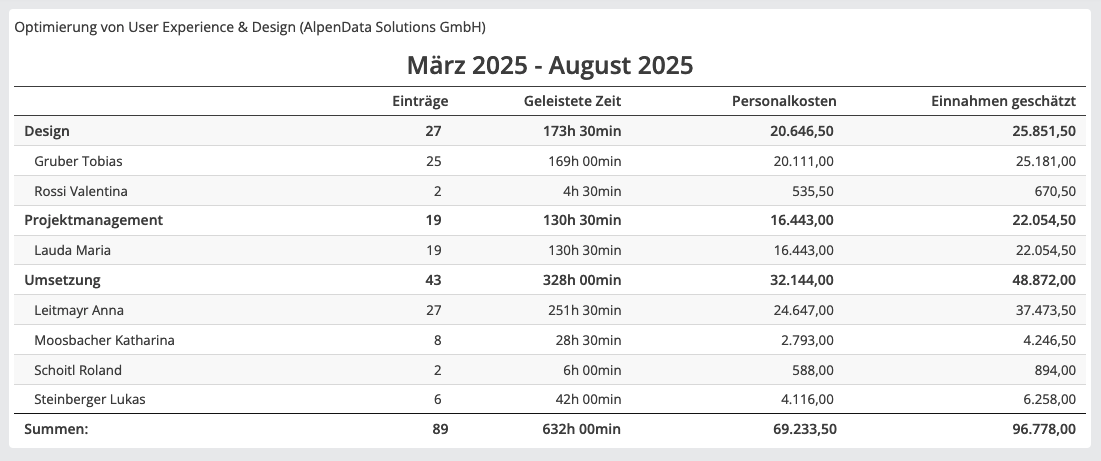Click on Rossi Valentina's name
This screenshot has width=1101, height=461.
pos(81,191)
